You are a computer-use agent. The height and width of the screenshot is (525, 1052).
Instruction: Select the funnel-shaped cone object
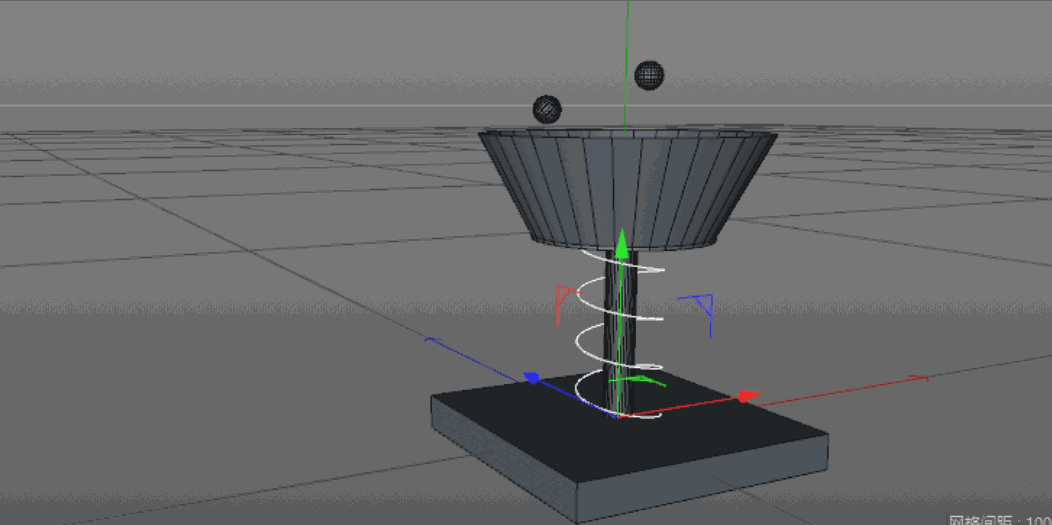click(627, 190)
